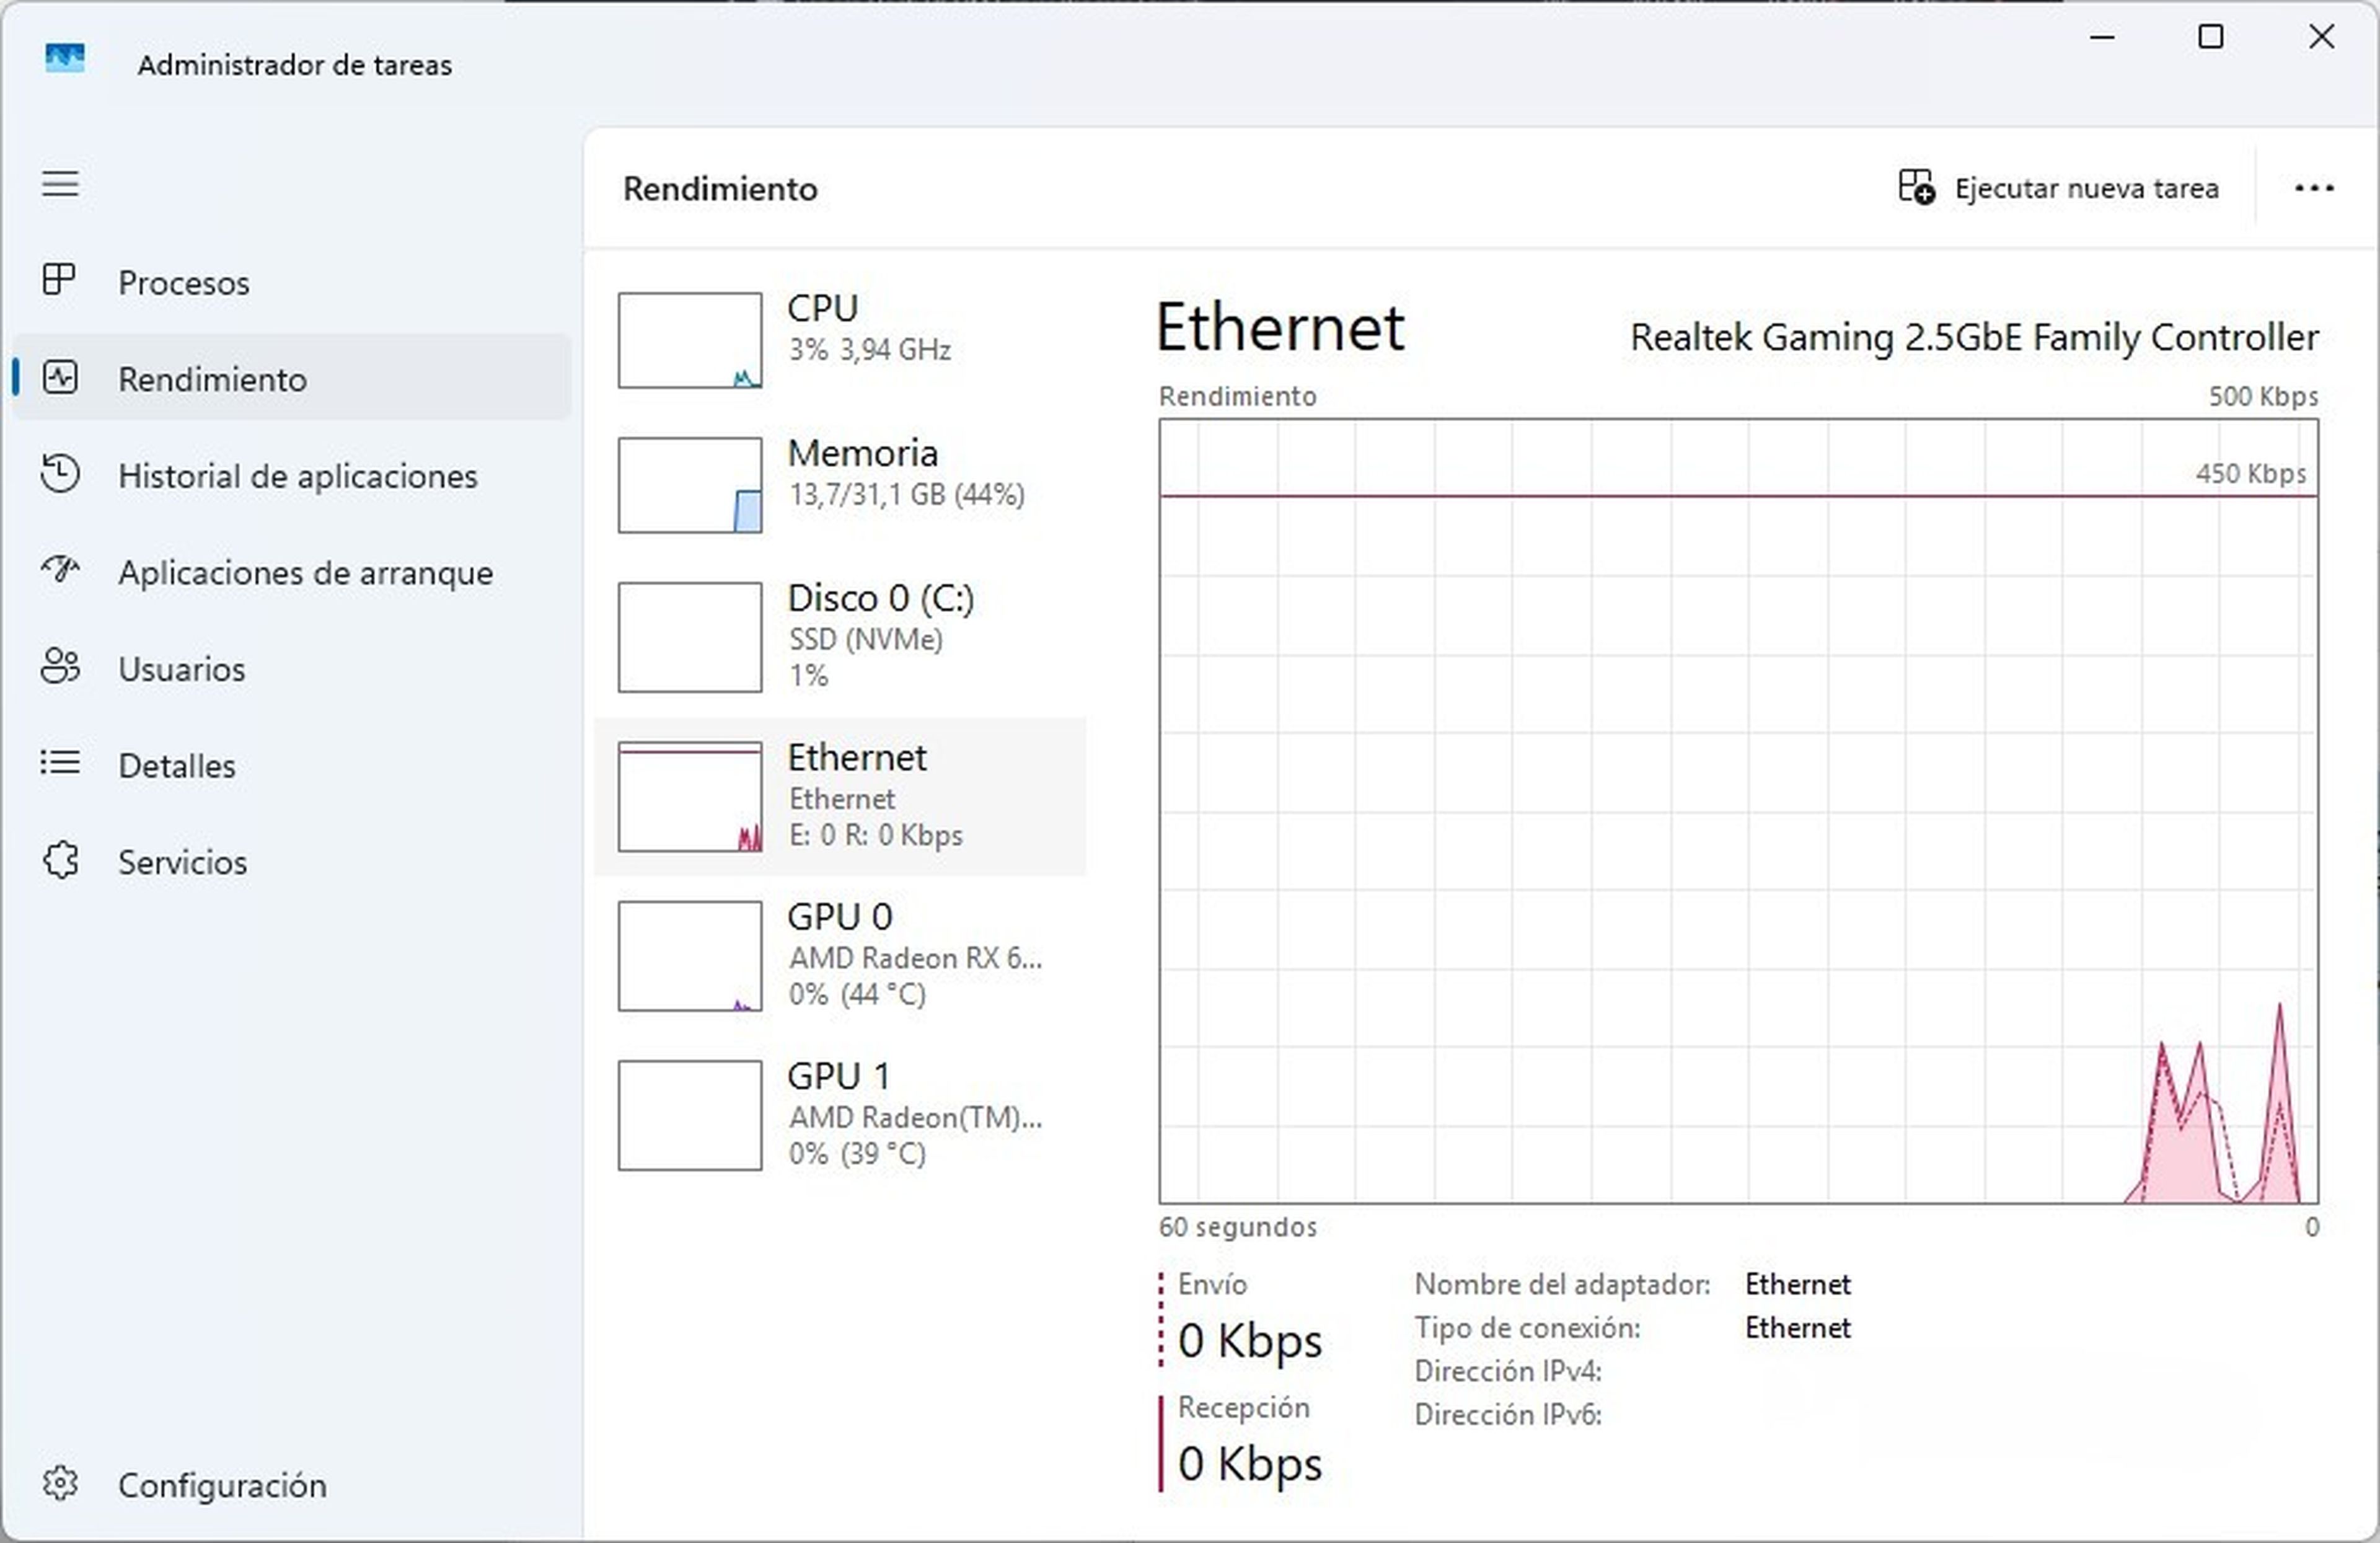Click the Aplicaciones de arranque gauge icon
This screenshot has height=1543, width=2380.
(60, 570)
